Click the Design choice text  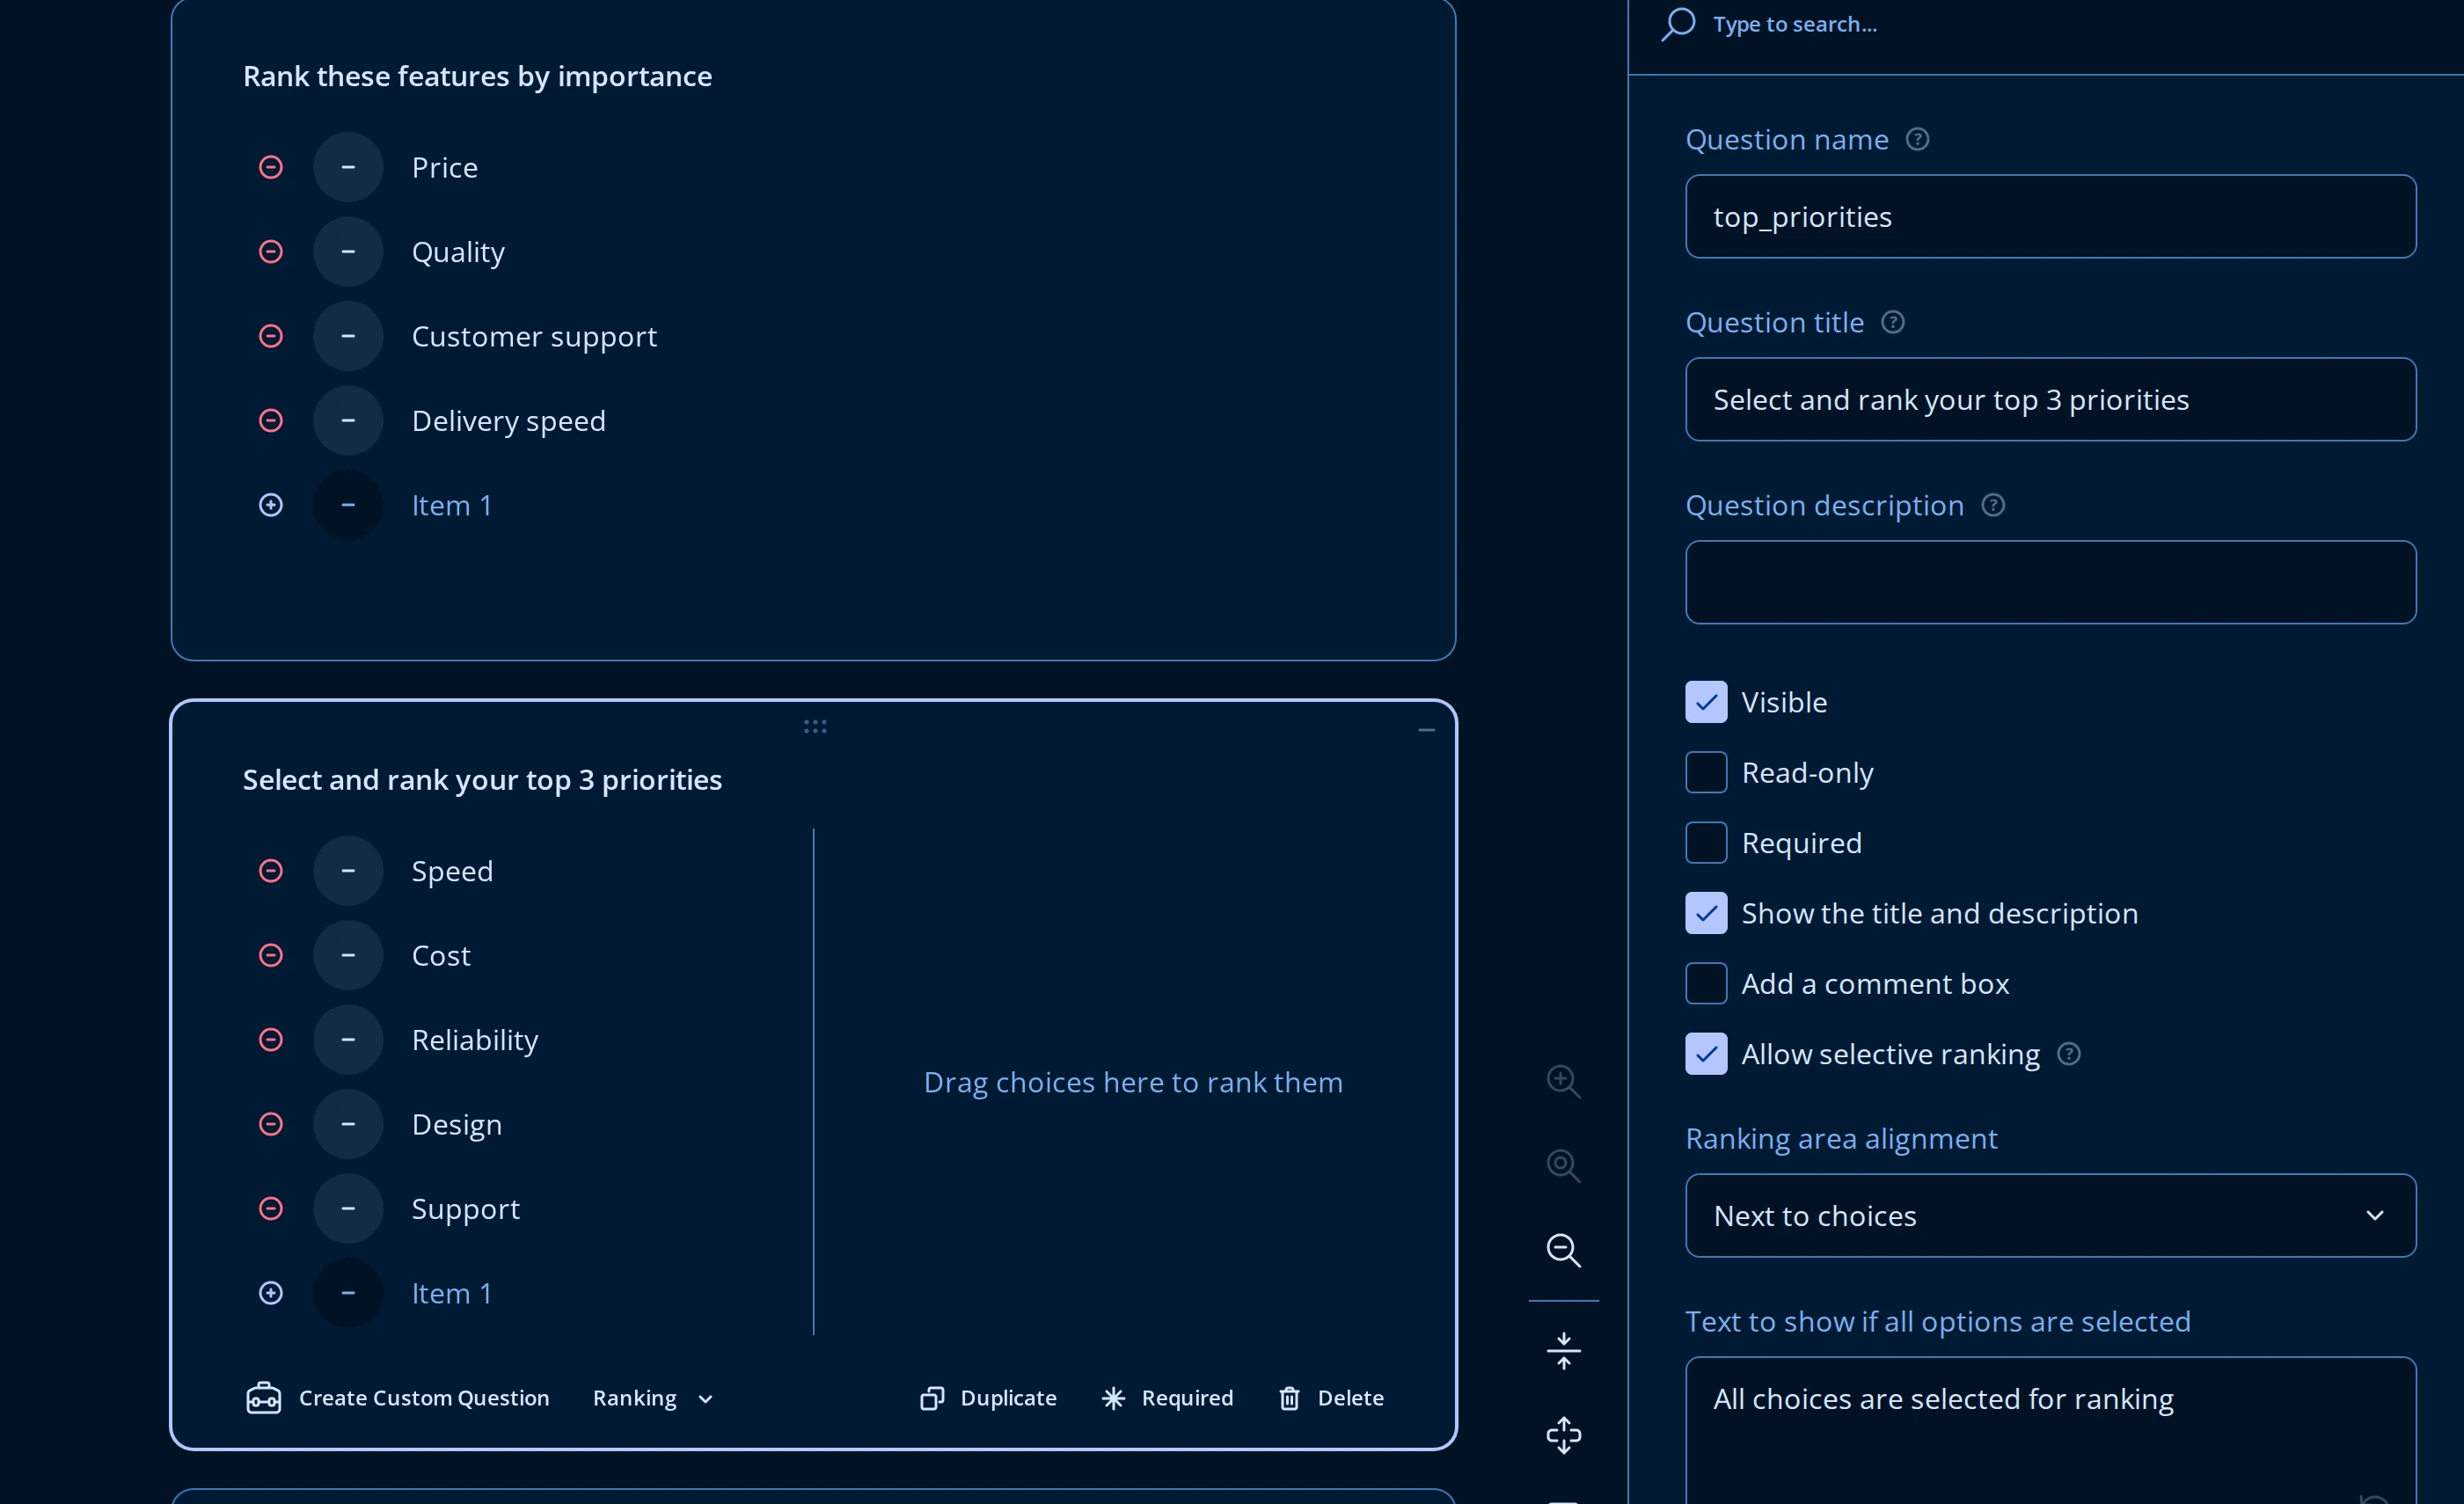pos(457,1125)
